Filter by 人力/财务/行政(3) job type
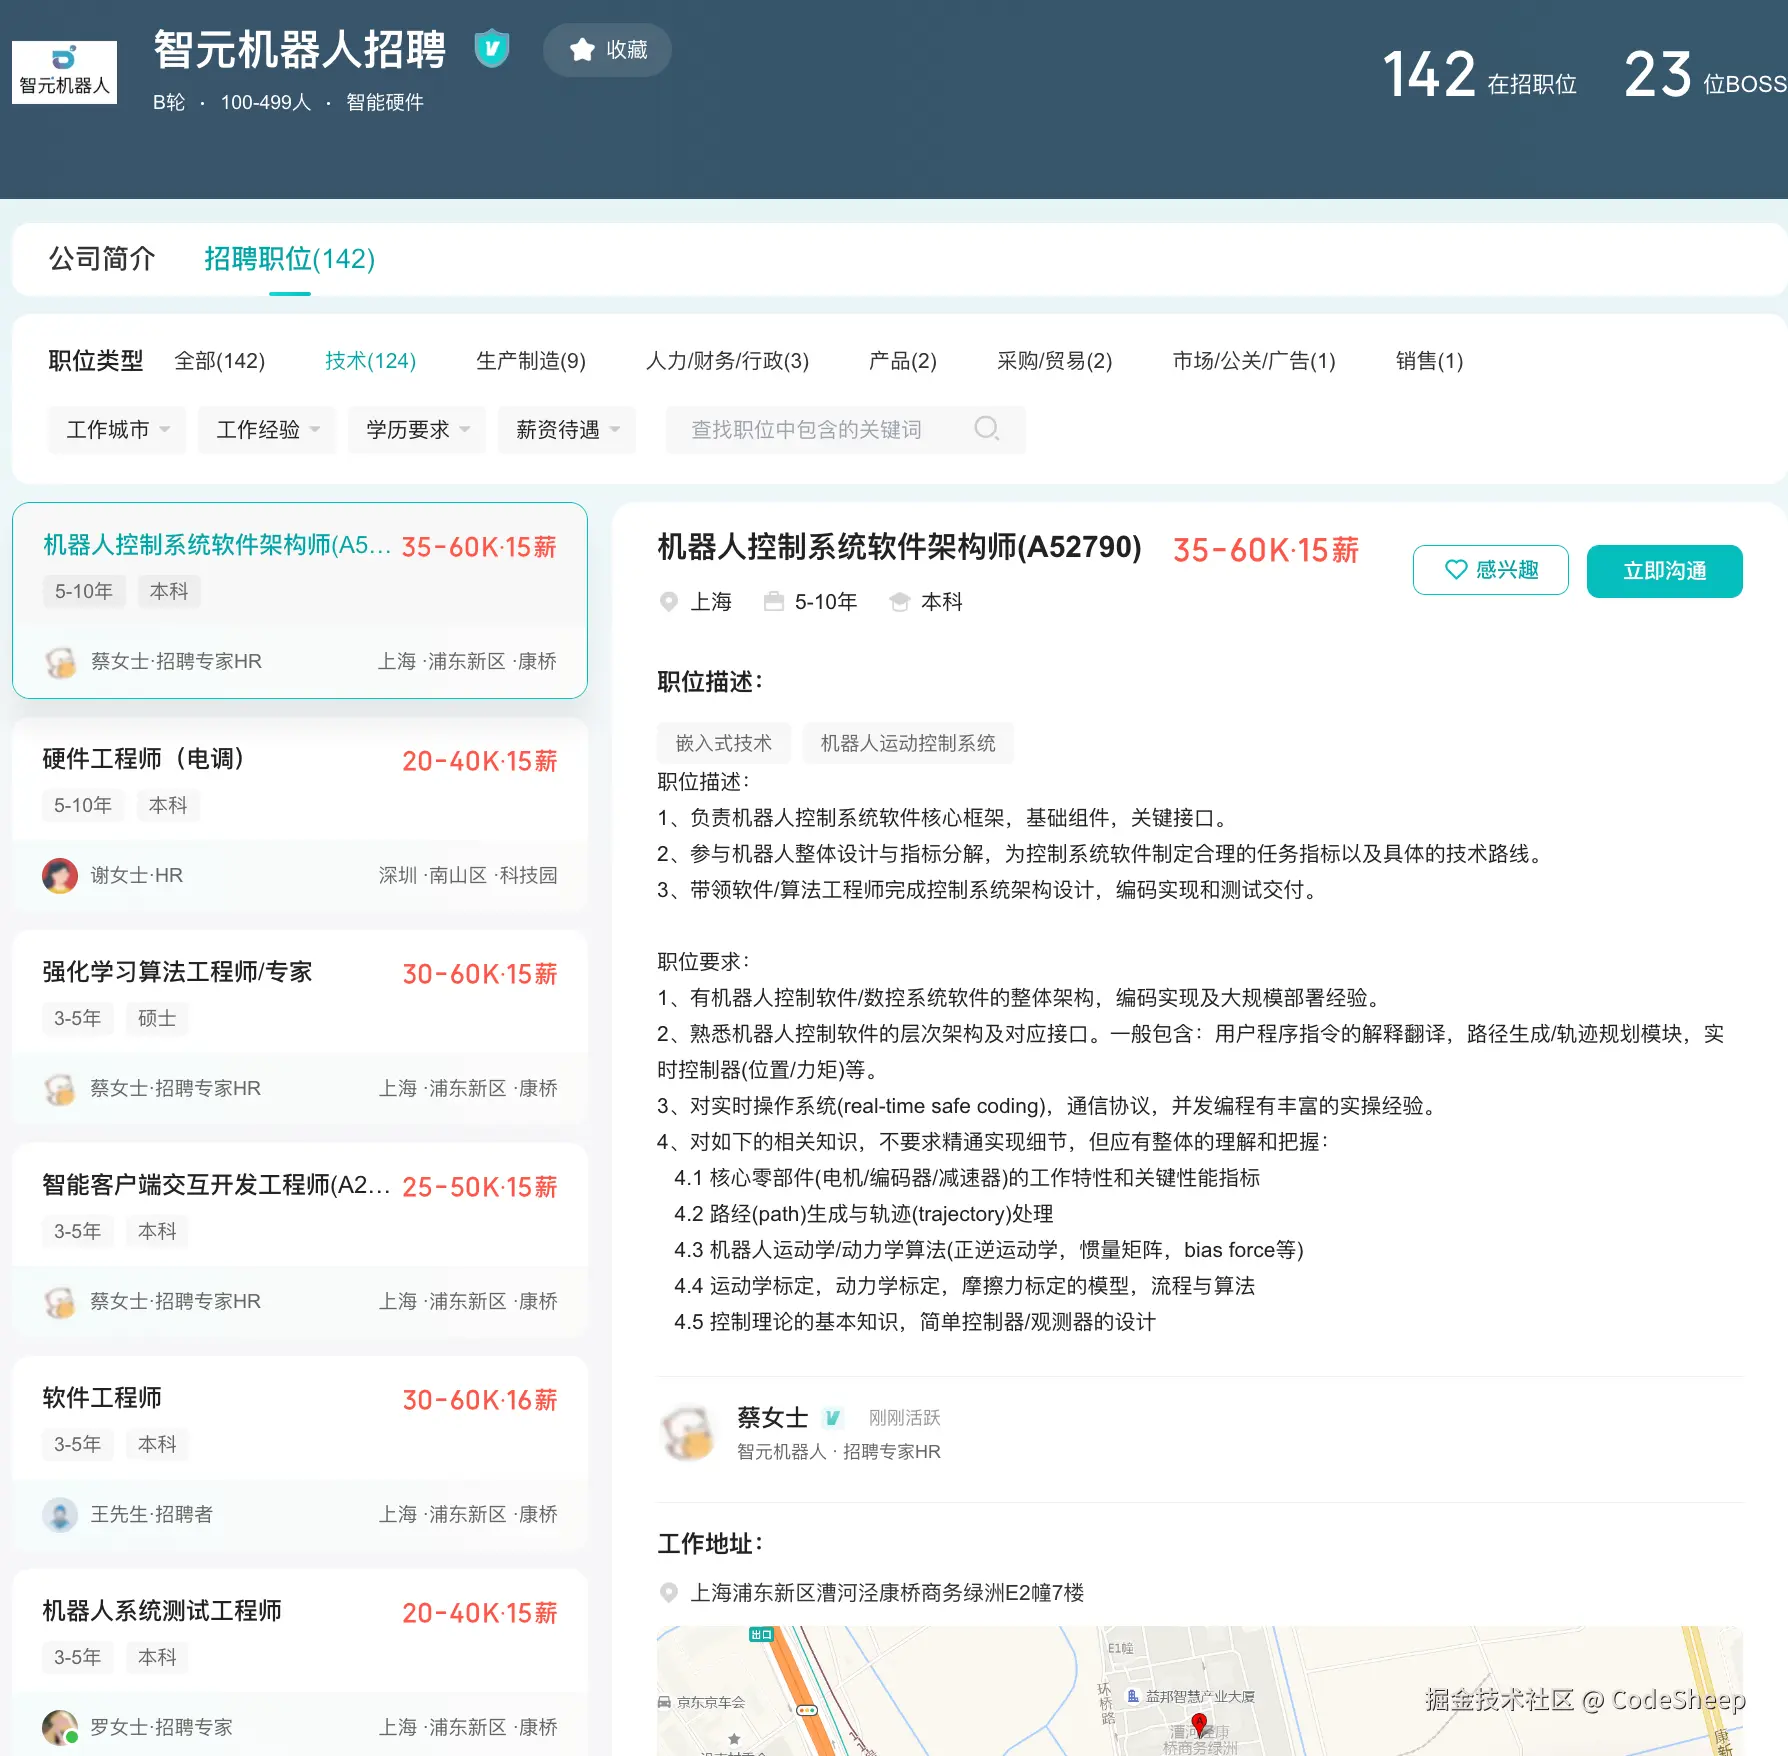The width and height of the screenshot is (1788, 1756). 728,361
